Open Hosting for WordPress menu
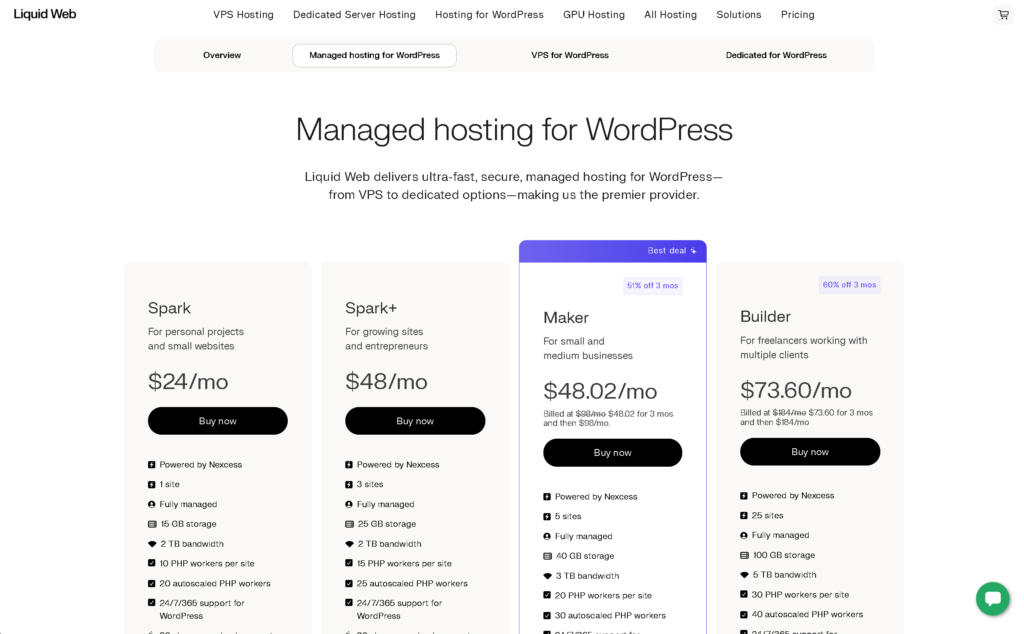This screenshot has height=634, width=1024. (x=489, y=14)
